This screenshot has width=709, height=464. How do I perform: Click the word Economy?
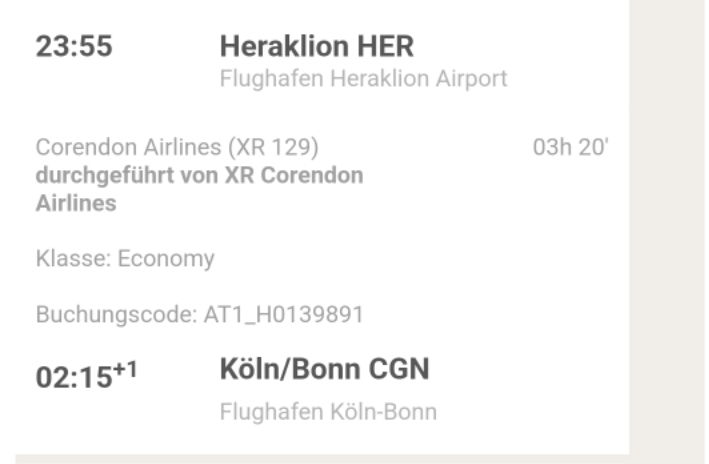click(x=166, y=259)
